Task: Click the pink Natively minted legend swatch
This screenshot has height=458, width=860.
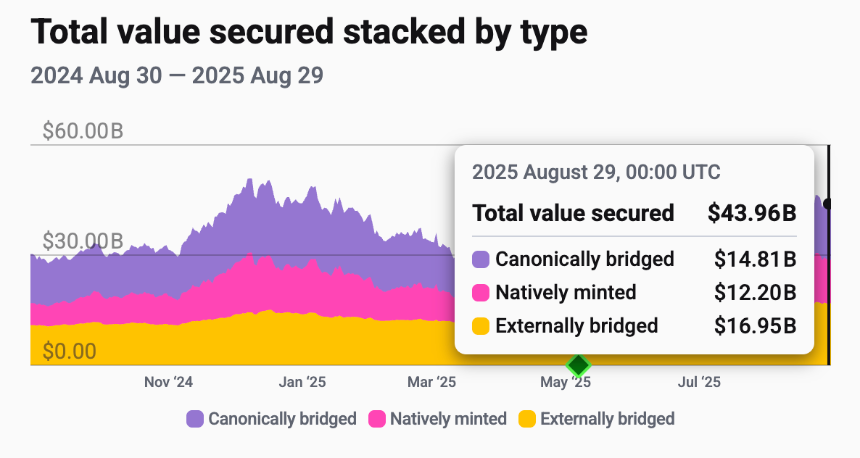Action: (377, 419)
